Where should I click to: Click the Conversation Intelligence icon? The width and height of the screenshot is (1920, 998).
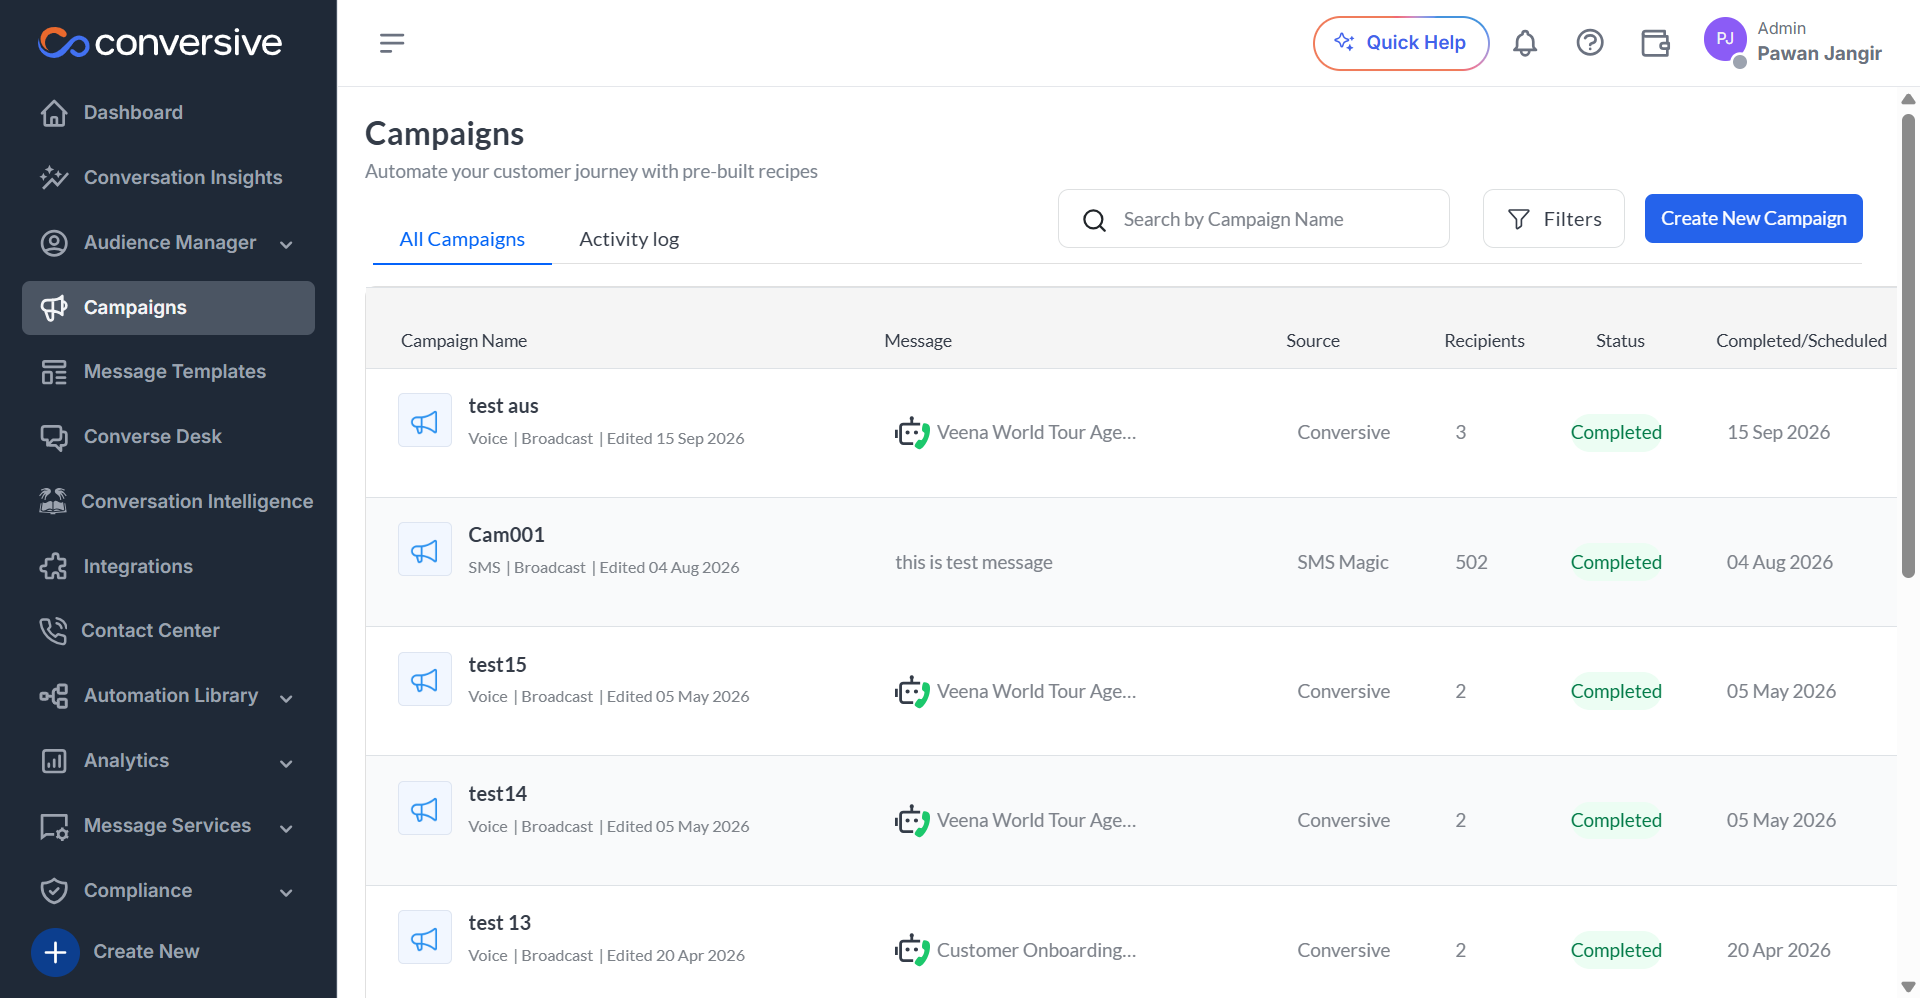[x=53, y=501]
